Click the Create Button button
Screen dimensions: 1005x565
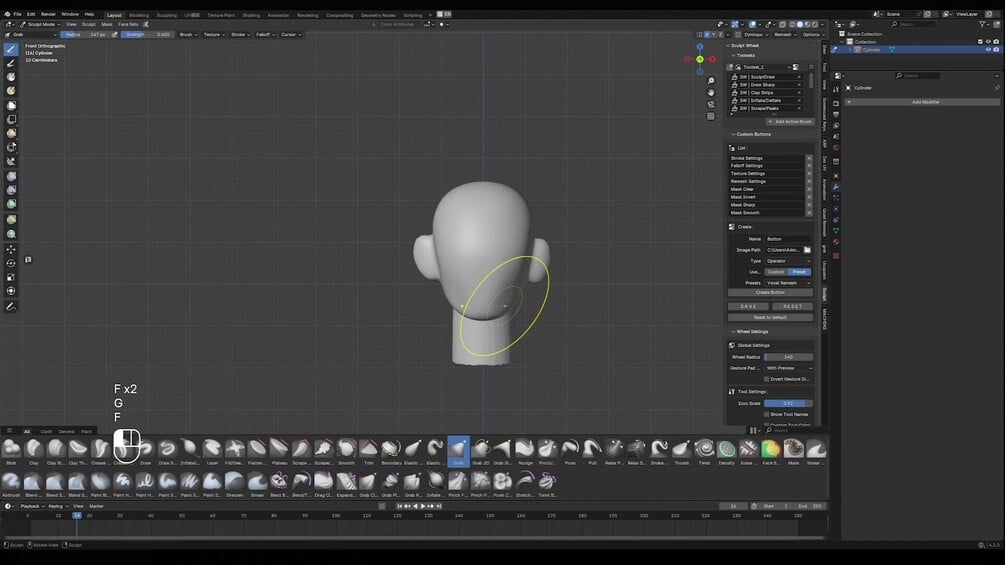pos(770,292)
